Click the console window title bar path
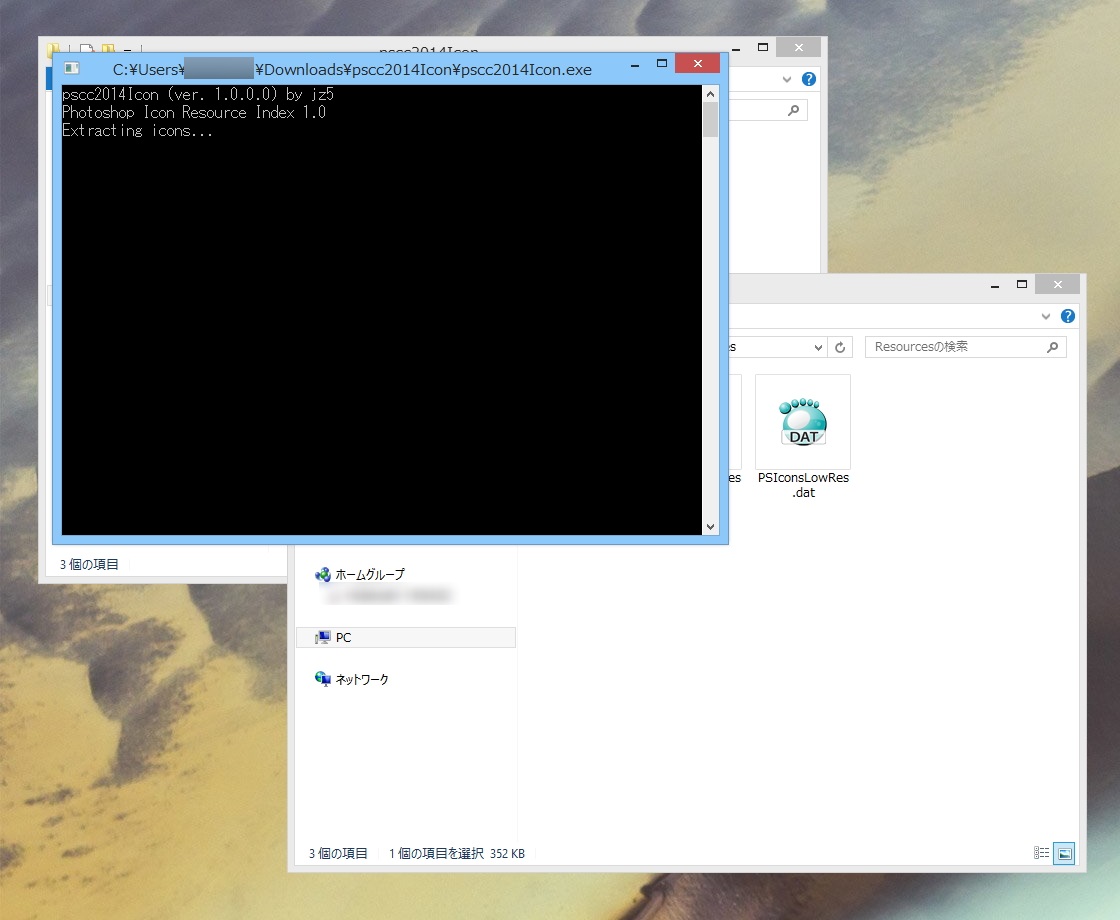Screen dimensions: 1120x920 [351, 69]
